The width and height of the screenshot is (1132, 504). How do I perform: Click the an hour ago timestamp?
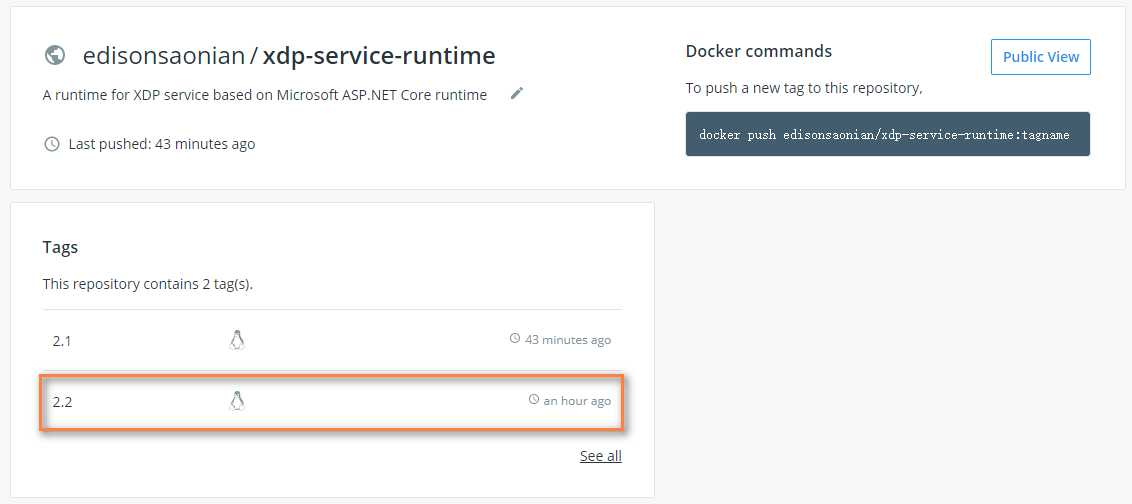(x=577, y=401)
